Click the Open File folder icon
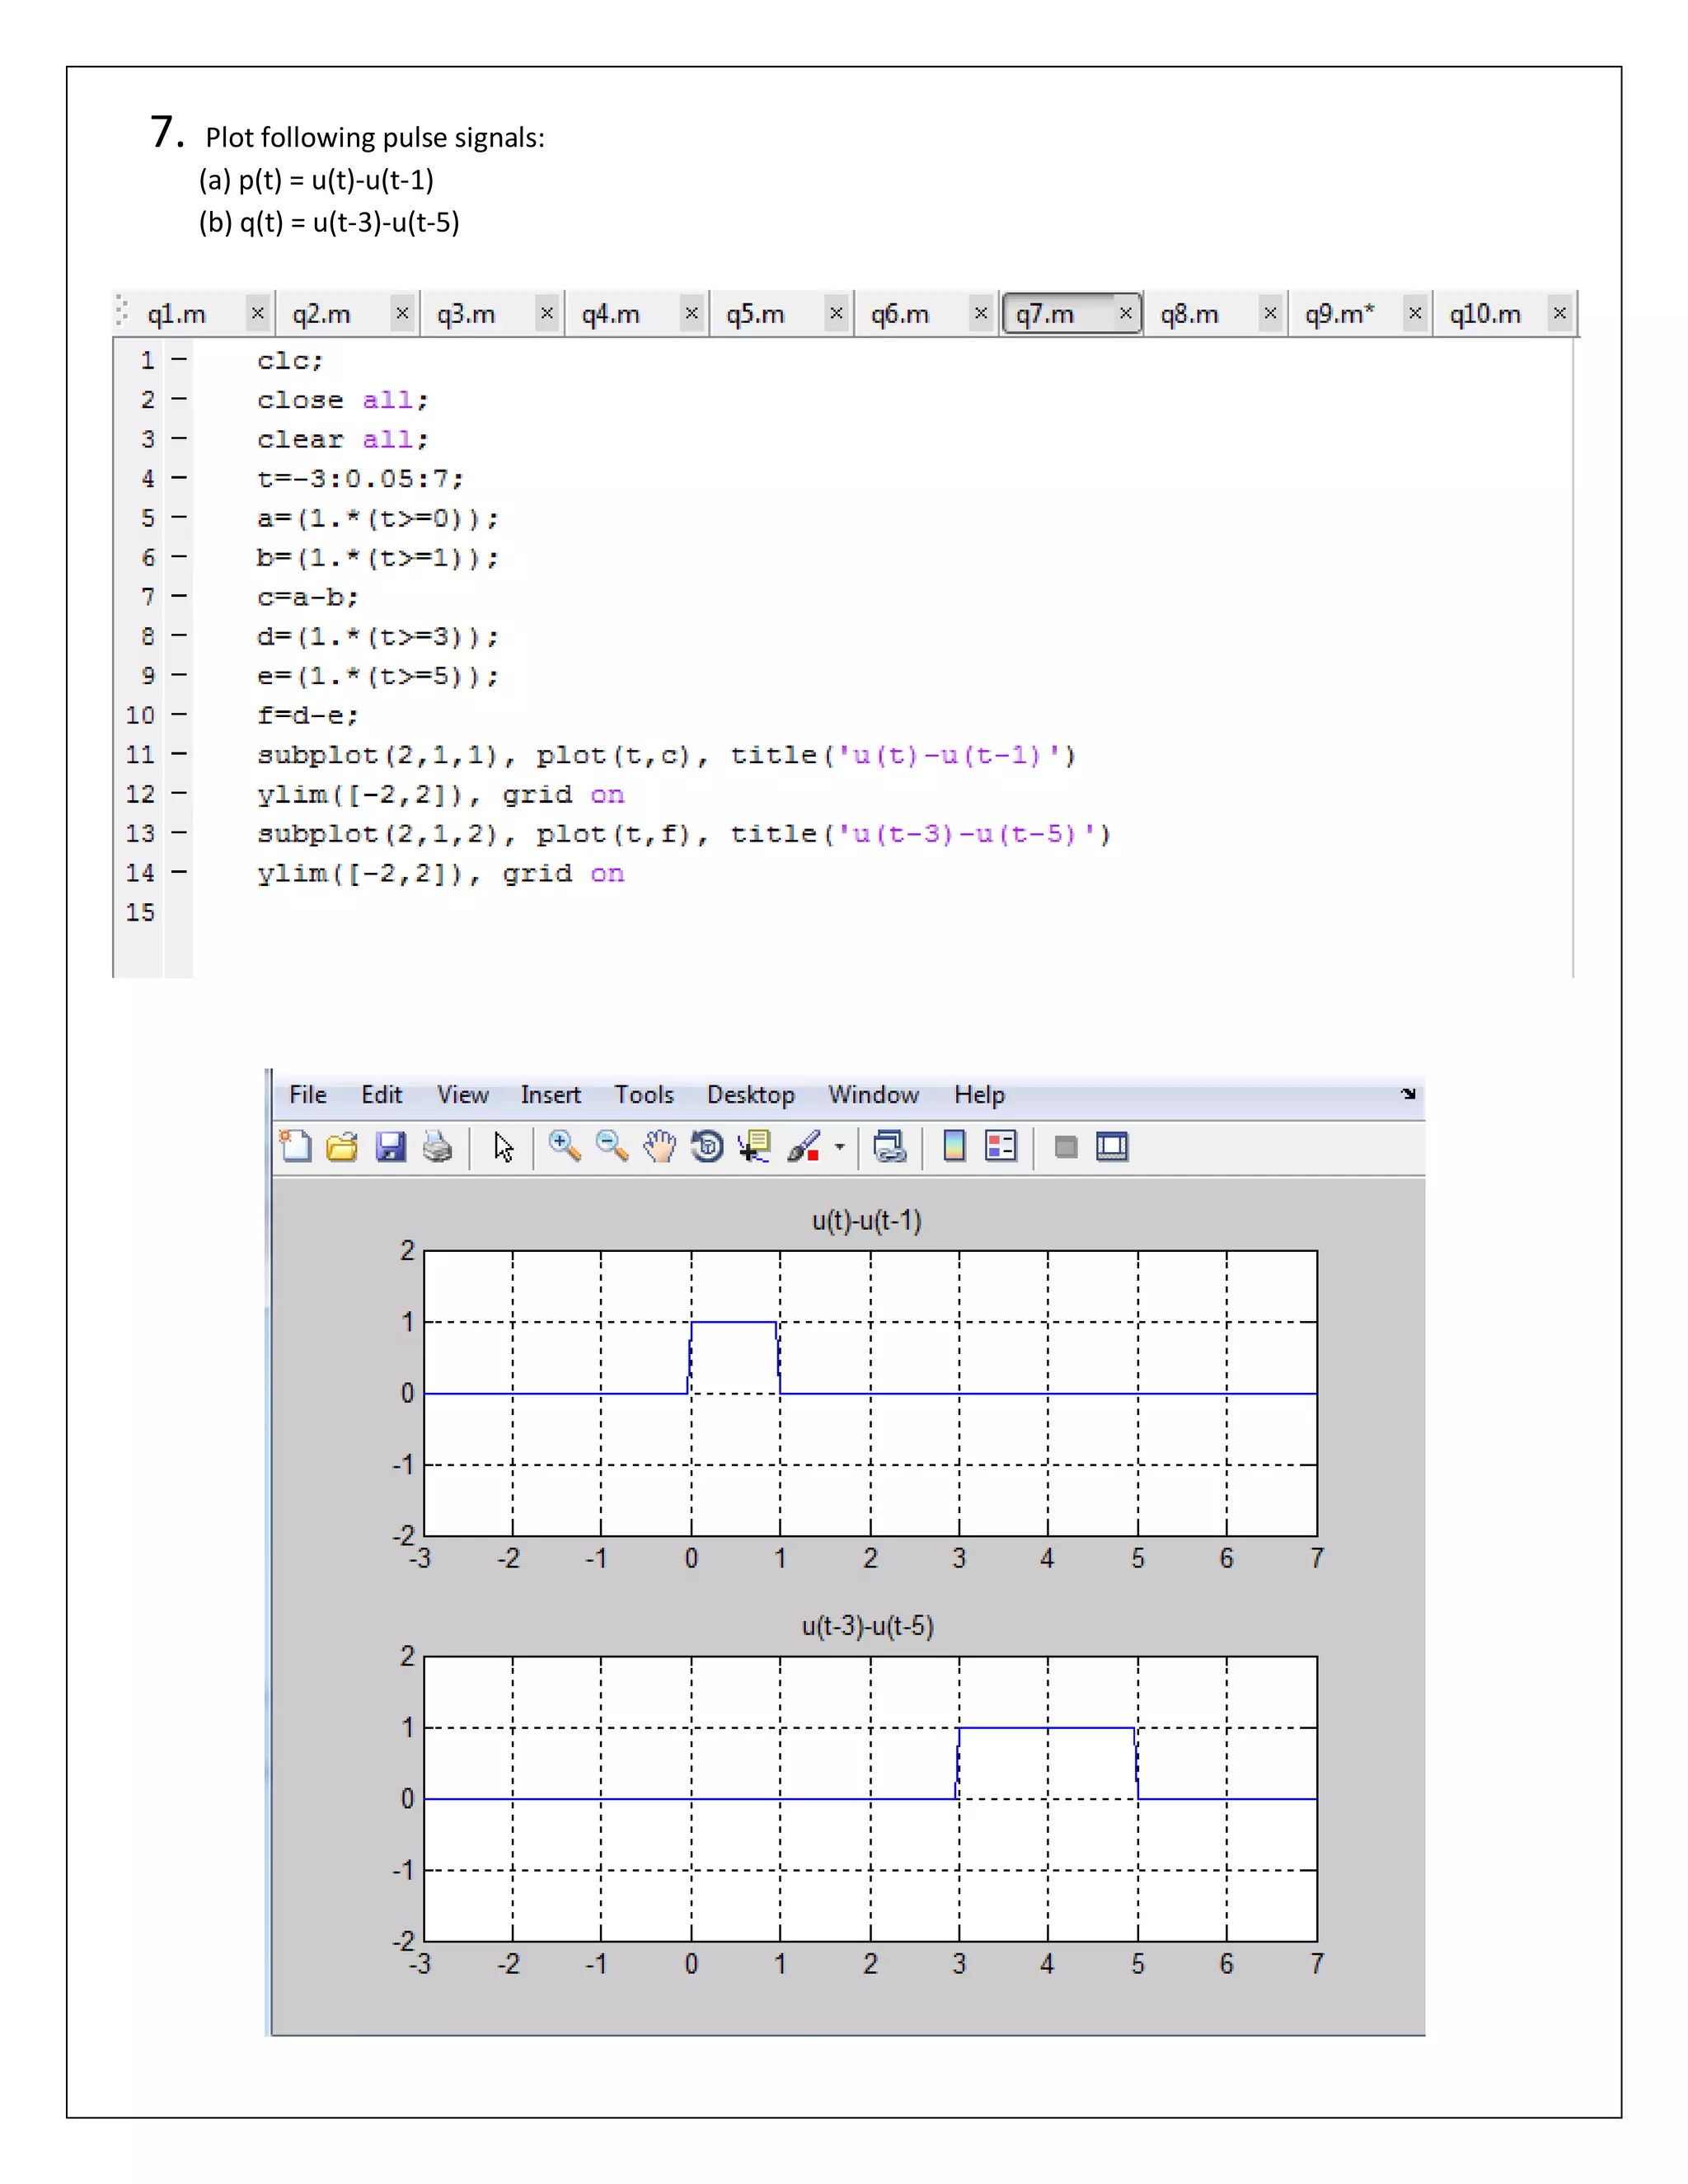The height and width of the screenshot is (2184, 1688). 342,1146
